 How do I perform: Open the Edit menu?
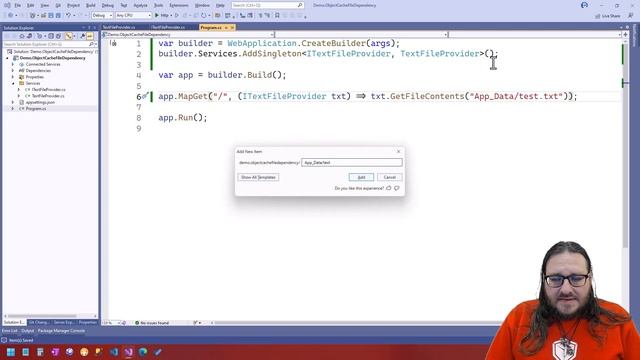(x=31, y=5)
